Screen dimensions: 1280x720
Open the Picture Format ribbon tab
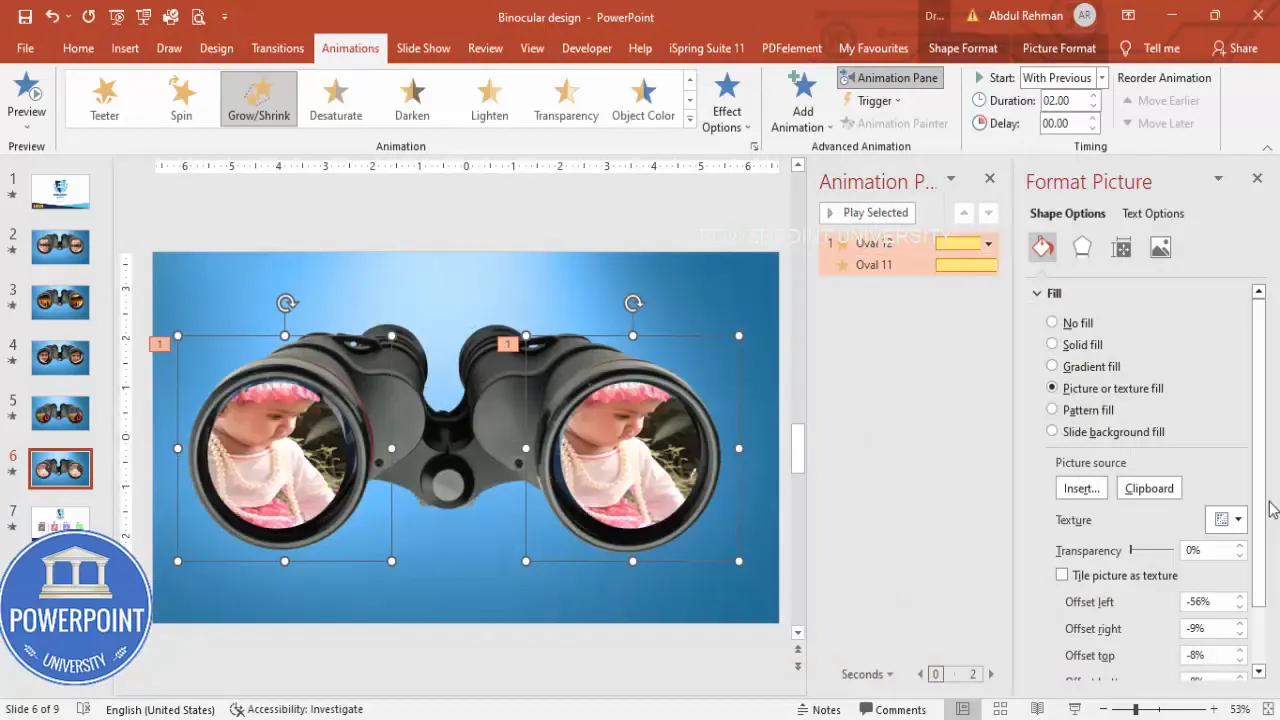click(1059, 48)
